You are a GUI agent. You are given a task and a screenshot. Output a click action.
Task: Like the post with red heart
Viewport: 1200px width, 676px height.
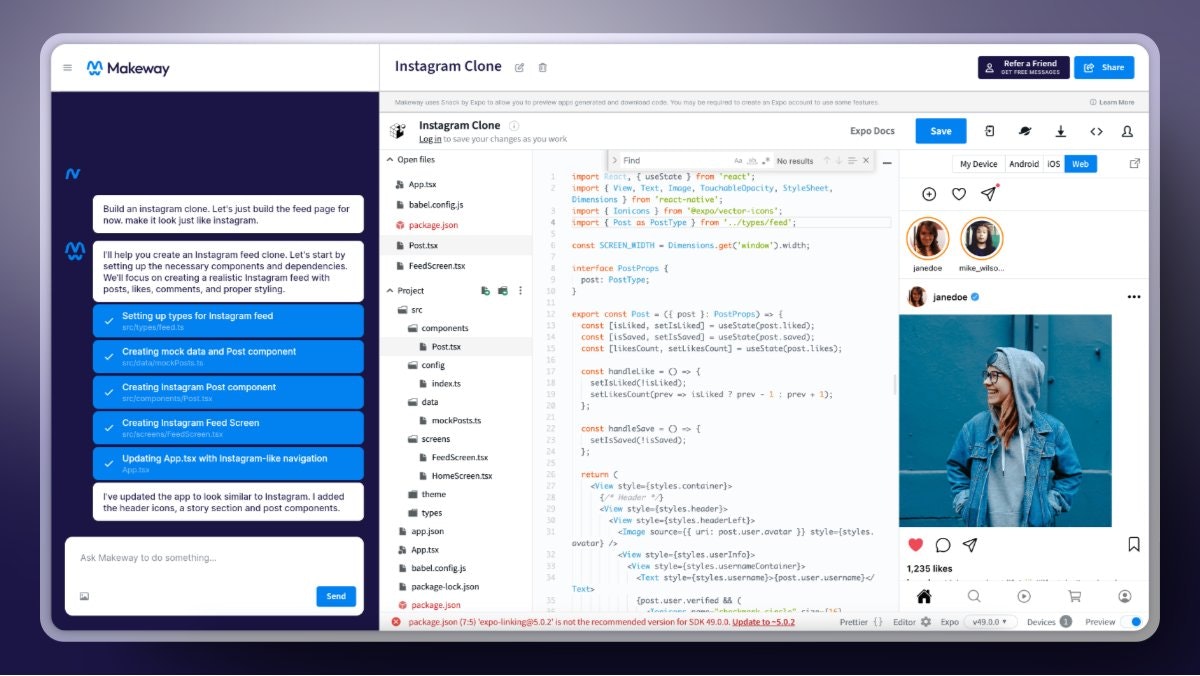click(x=915, y=545)
